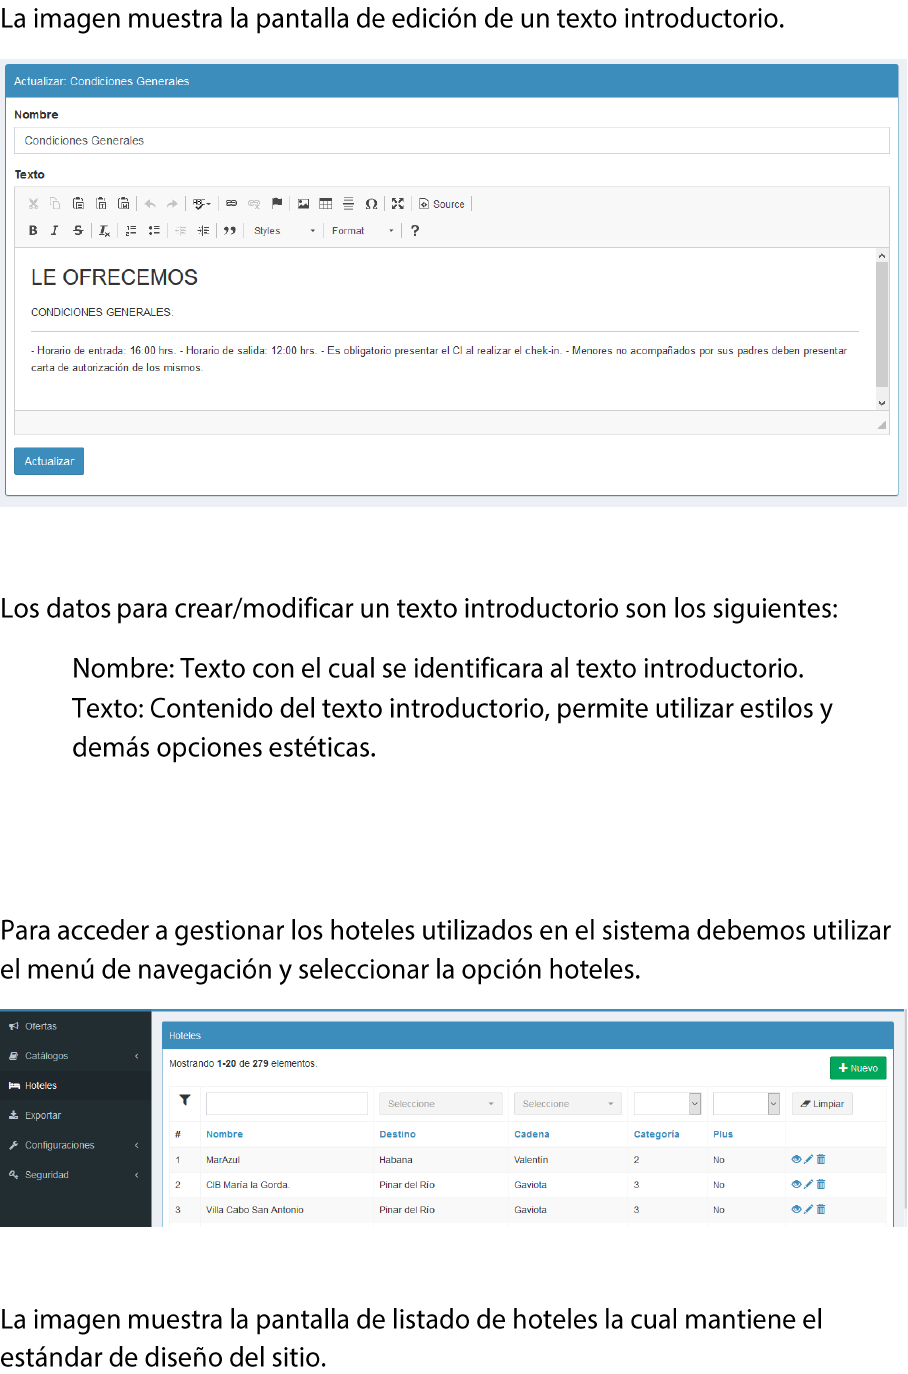View Villa Cabo San Antonio eye icon

796,1209
